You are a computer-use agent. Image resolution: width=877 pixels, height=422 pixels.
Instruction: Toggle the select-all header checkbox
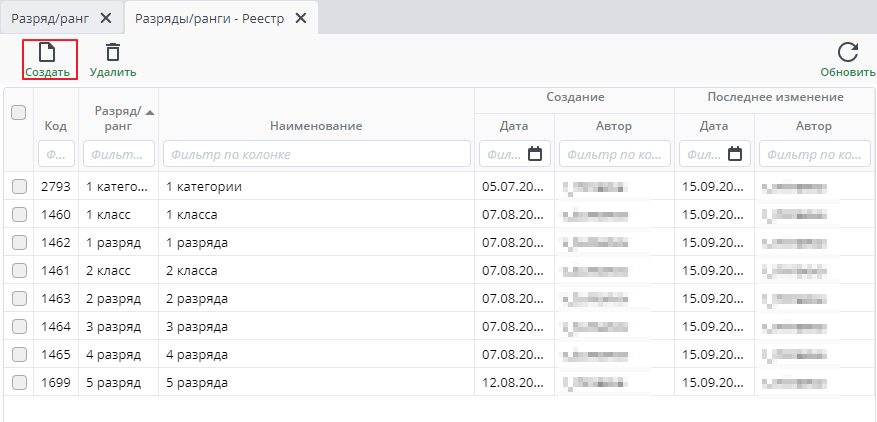point(18,113)
